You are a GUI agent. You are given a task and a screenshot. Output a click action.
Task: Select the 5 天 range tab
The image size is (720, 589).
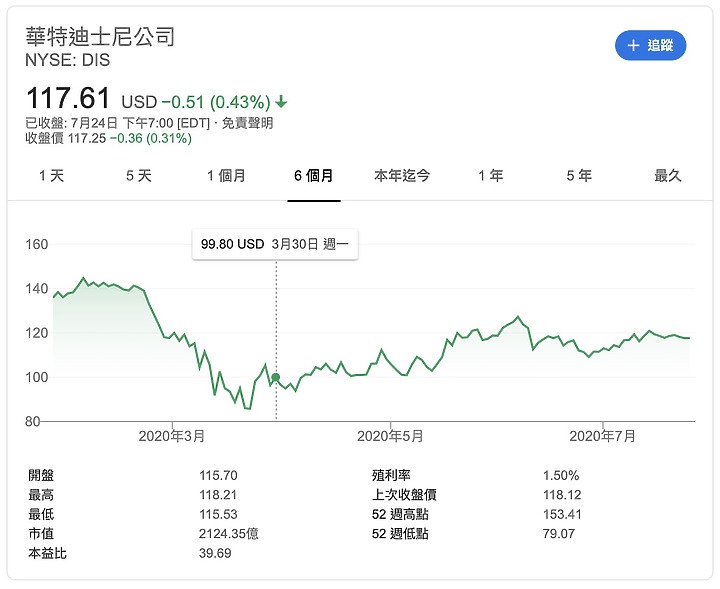[x=139, y=175]
